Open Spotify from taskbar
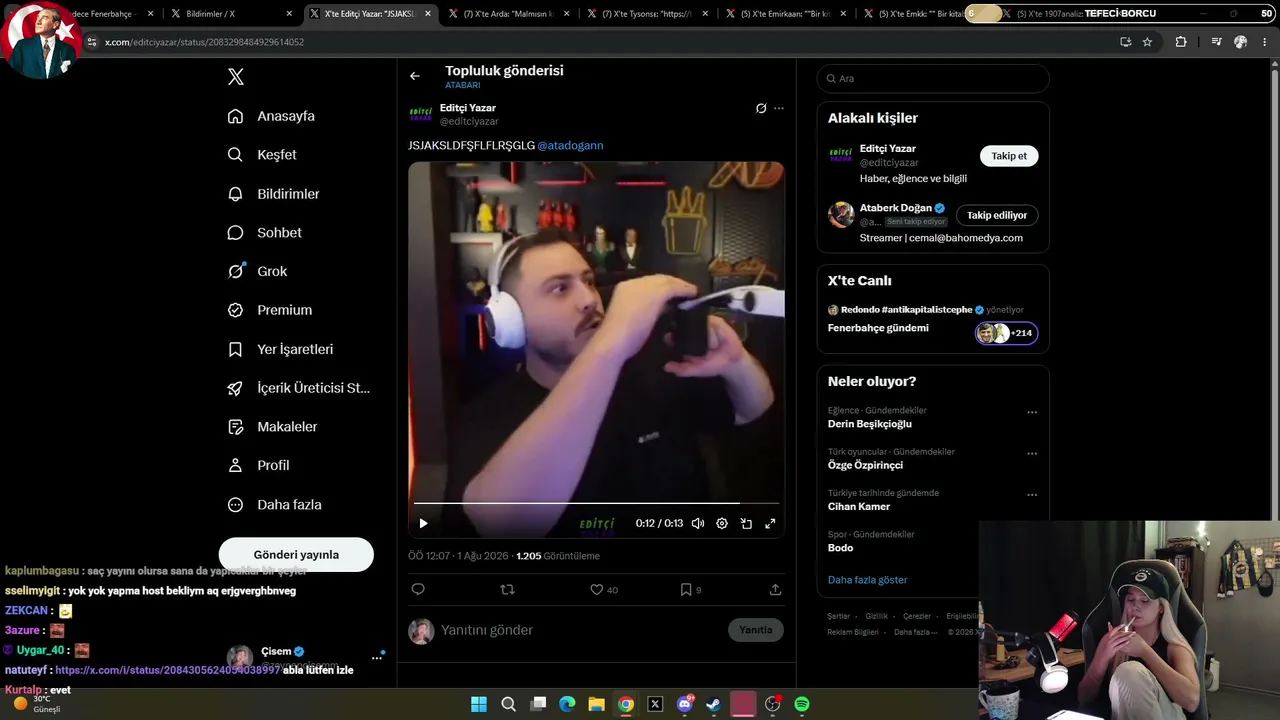 click(802, 704)
